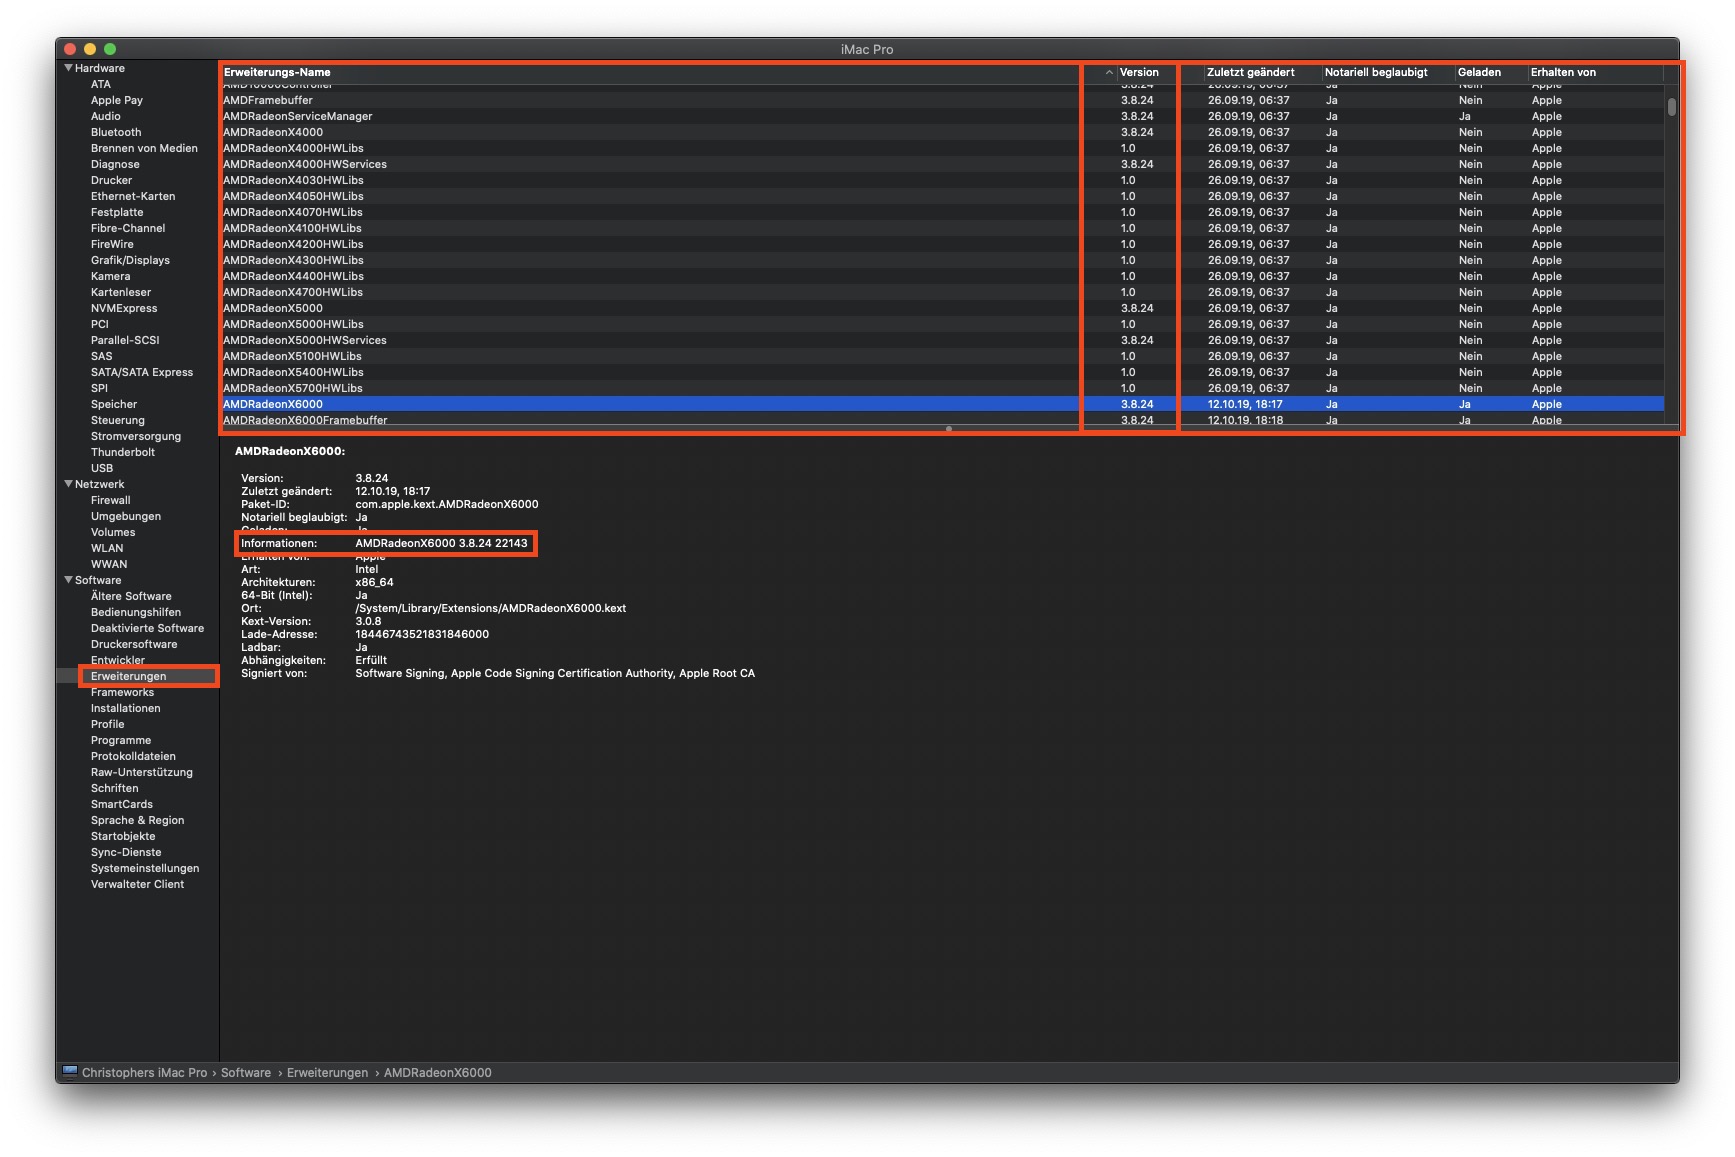Screen dimensions: 1735x1157
Task: Select the AMDRadeonX4700HWLibs row
Action: click(942, 292)
